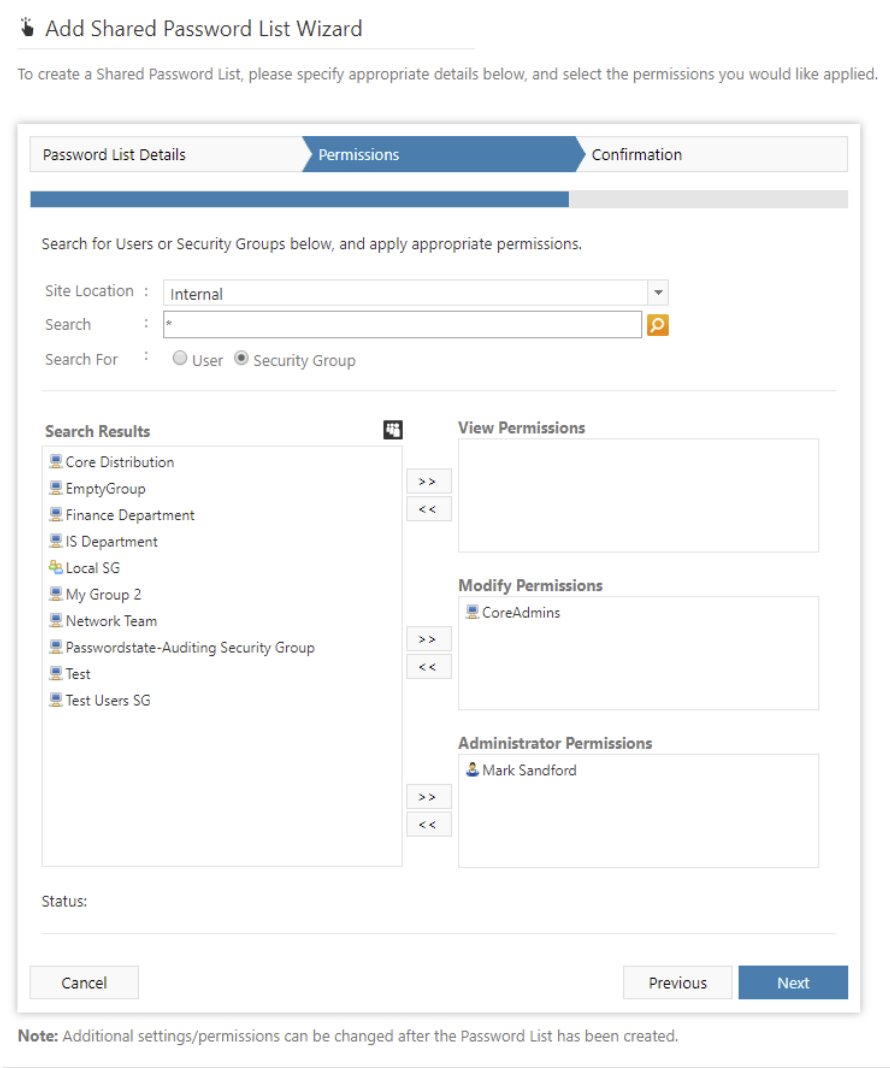The width and height of the screenshot is (890, 1068).
Task: Select the Security Group radio button
Action: point(241,359)
